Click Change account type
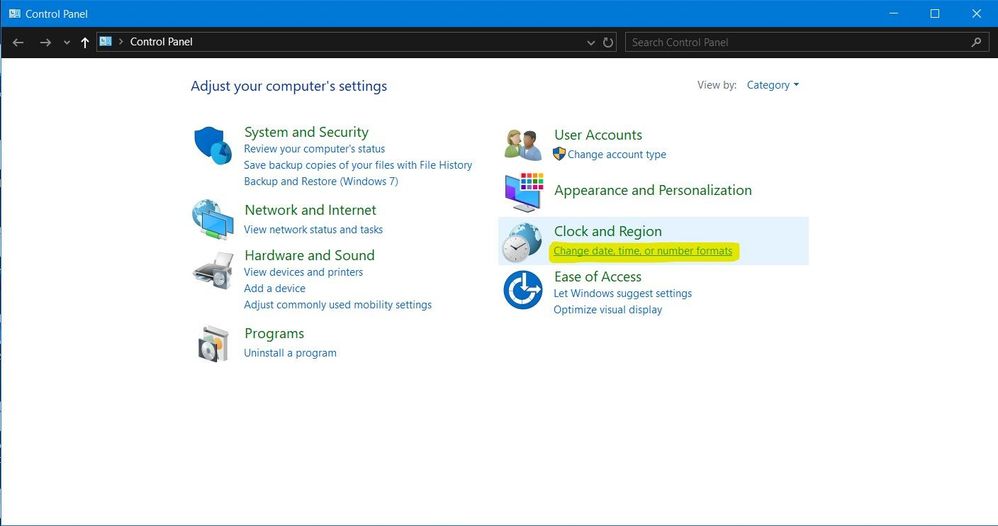The width and height of the screenshot is (998, 526). 617,154
